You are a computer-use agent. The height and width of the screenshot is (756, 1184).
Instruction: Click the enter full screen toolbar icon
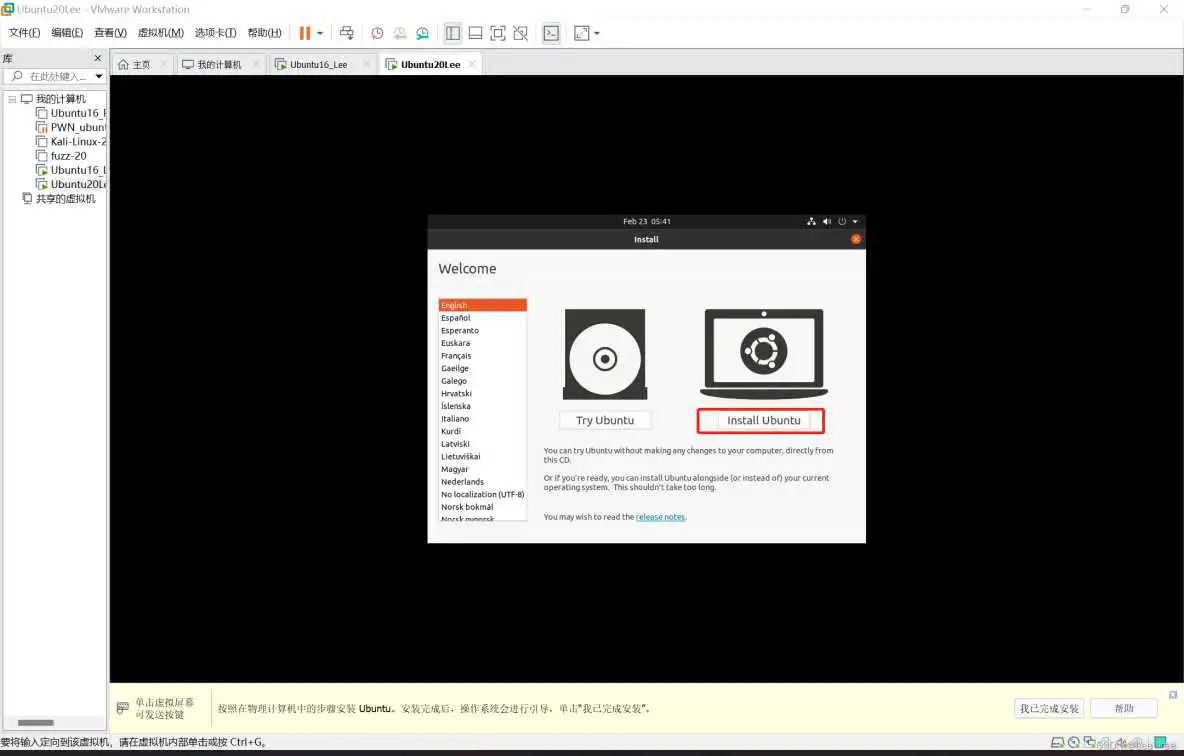pos(498,33)
